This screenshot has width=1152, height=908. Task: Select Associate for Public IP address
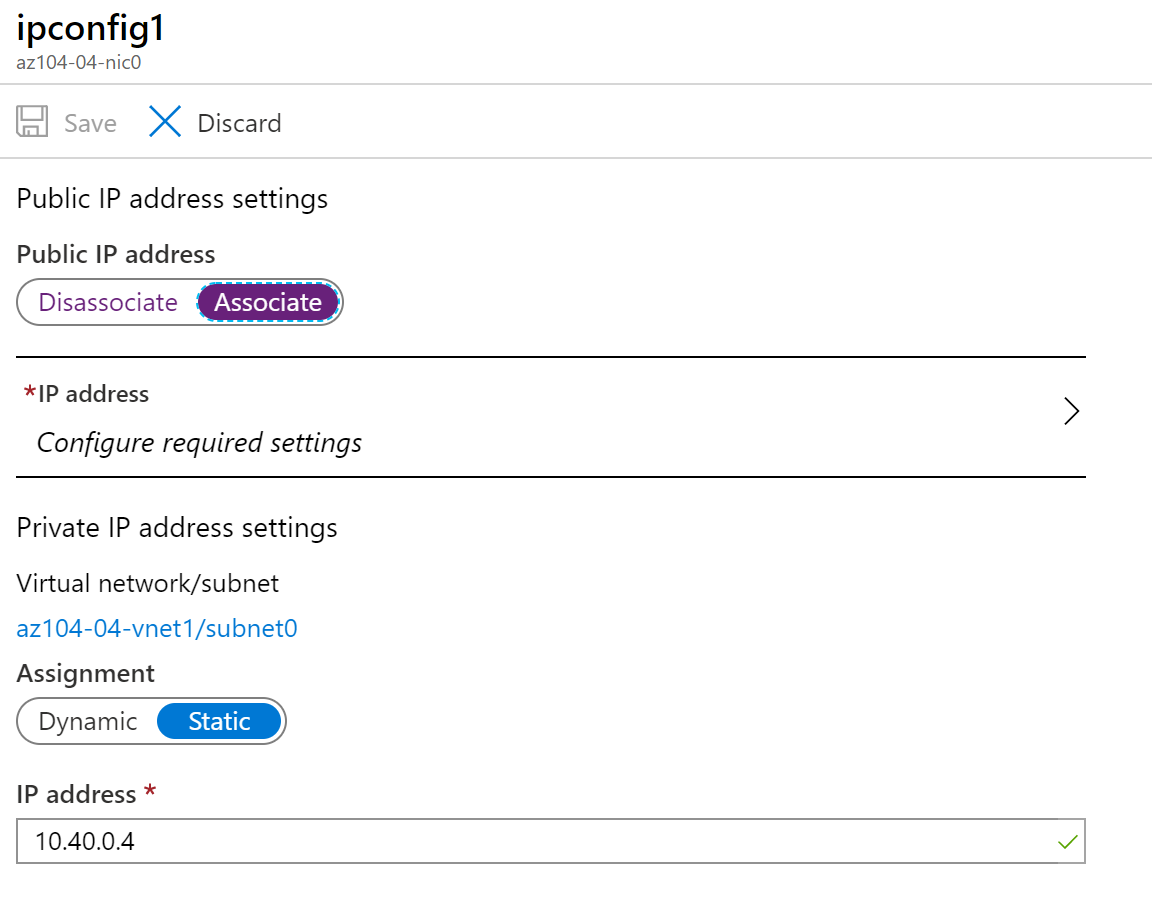pyautogui.click(x=268, y=302)
